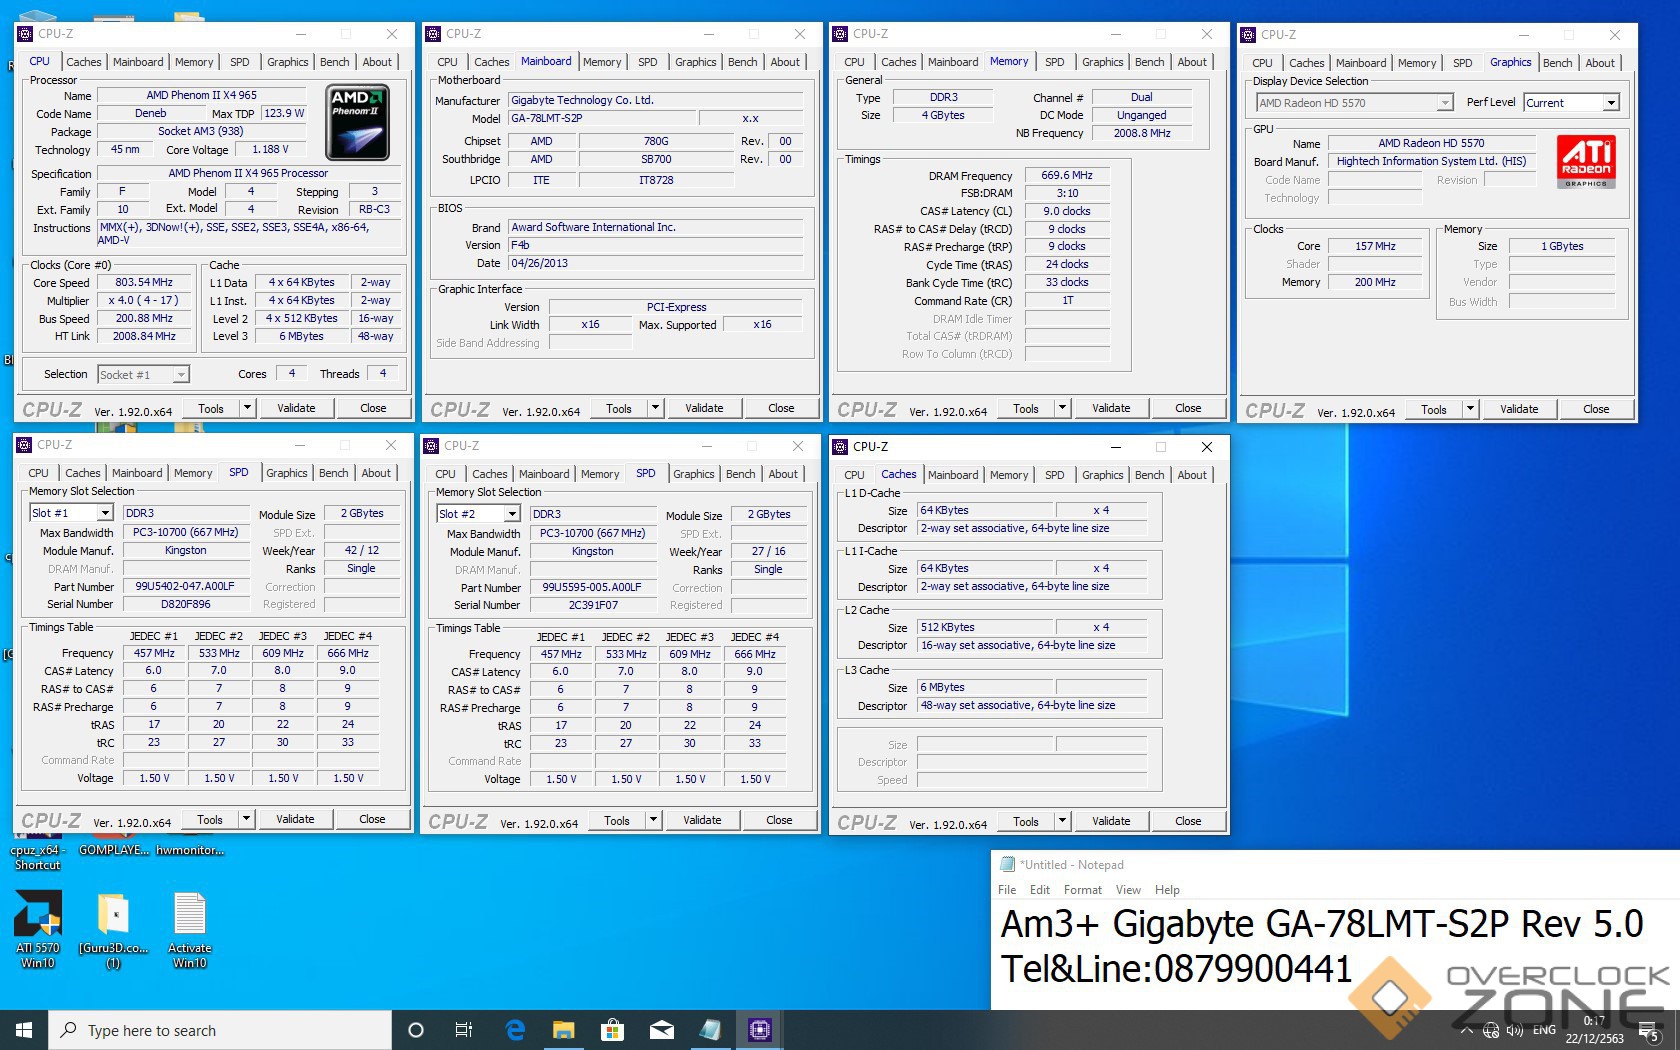Open Task View from taskbar
Viewport: 1680px width, 1050px height.
(464, 1030)
